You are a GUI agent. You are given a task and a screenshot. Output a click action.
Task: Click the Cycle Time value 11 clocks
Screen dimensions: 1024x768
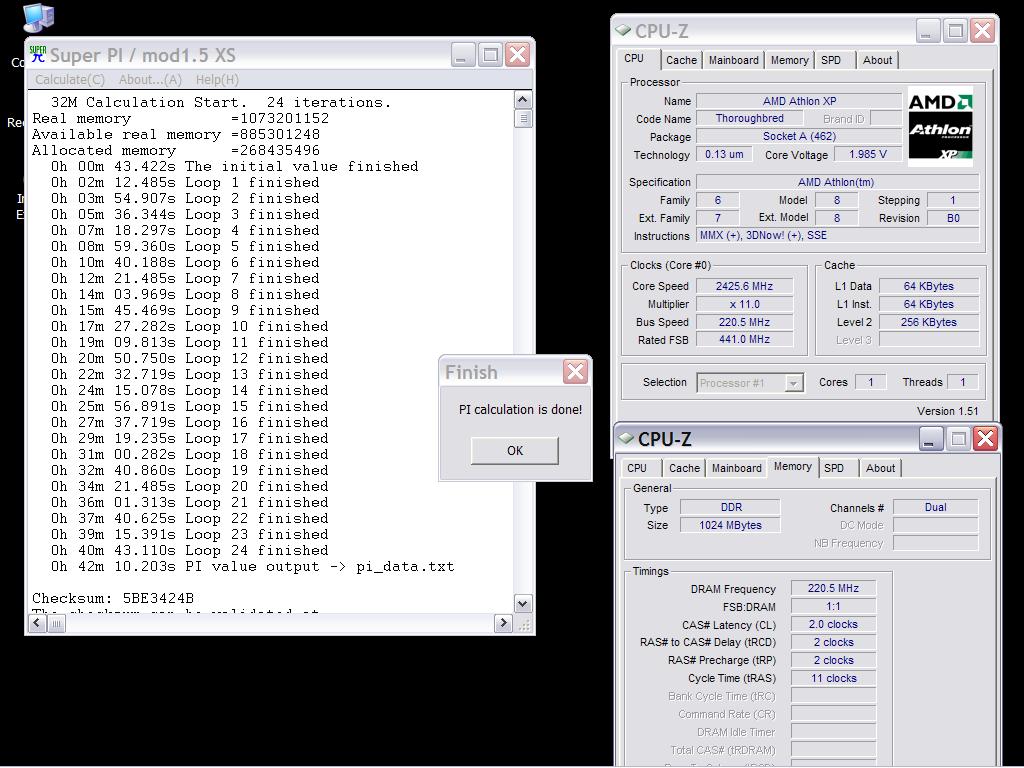[x=833, y=679]
